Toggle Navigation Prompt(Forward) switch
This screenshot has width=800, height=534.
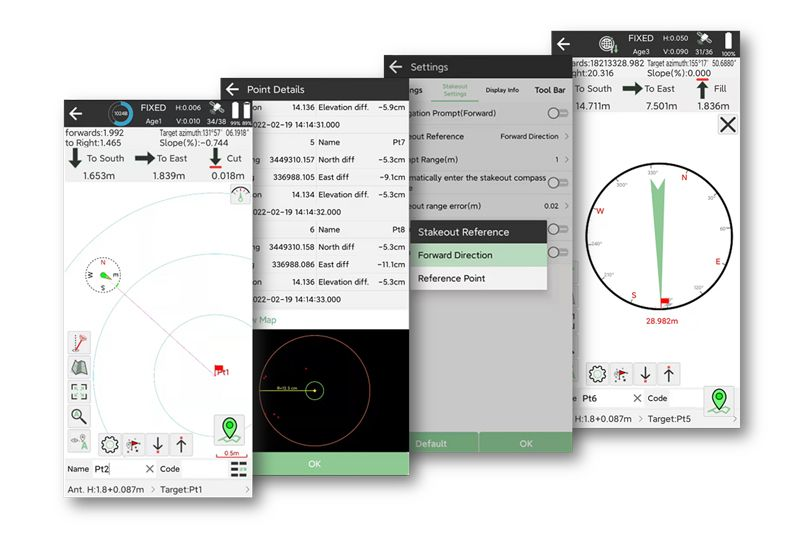pyautogui.click(x=558, y=113)
